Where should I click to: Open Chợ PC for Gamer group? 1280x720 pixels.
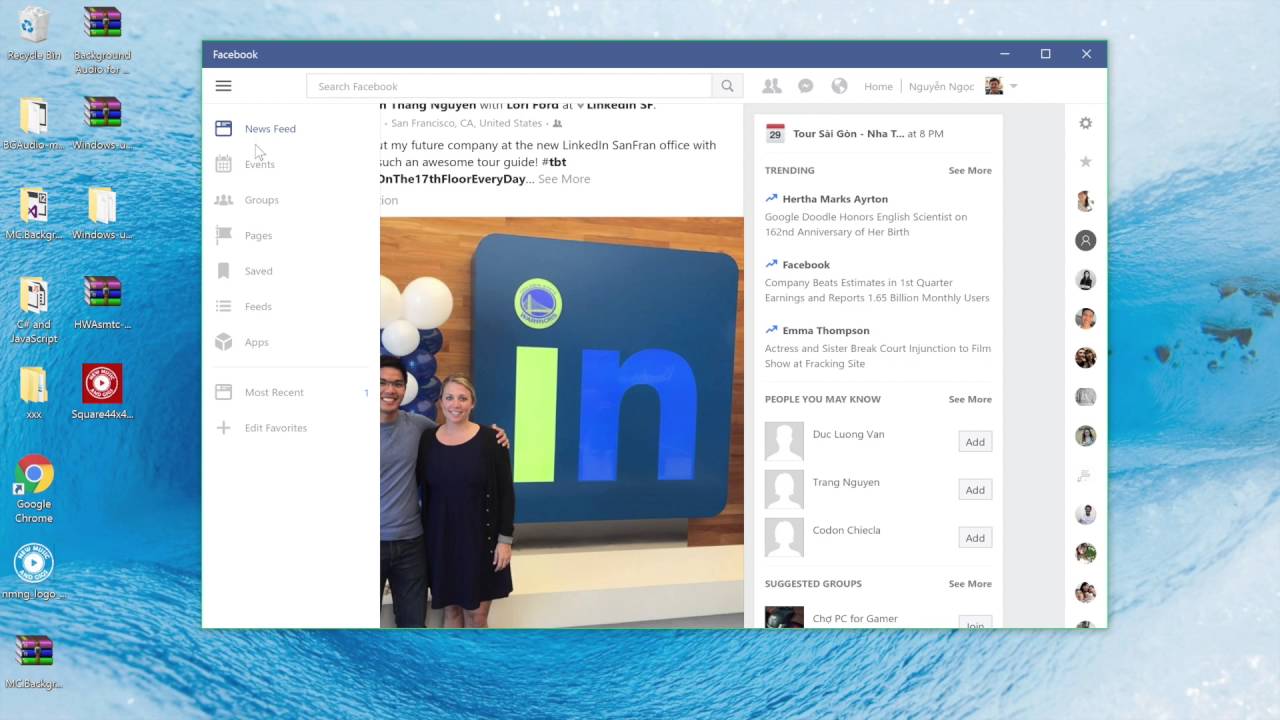click(855, 618)
